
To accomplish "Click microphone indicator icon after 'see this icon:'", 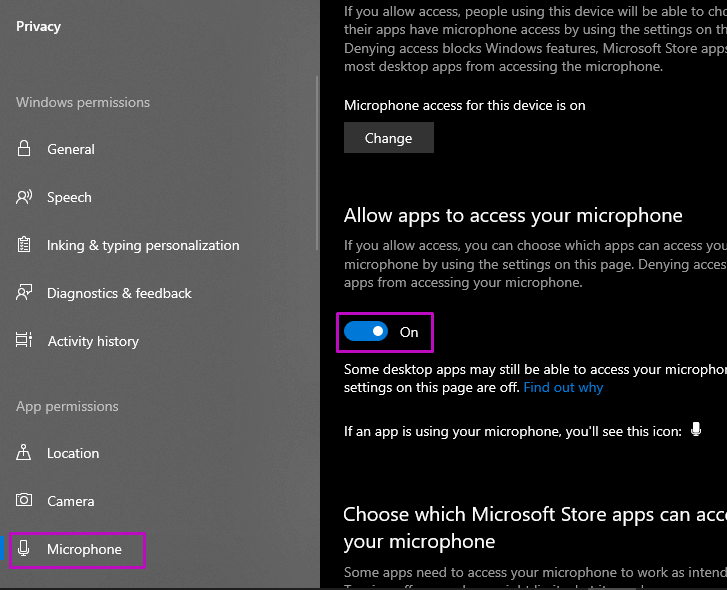I will 696,430.
